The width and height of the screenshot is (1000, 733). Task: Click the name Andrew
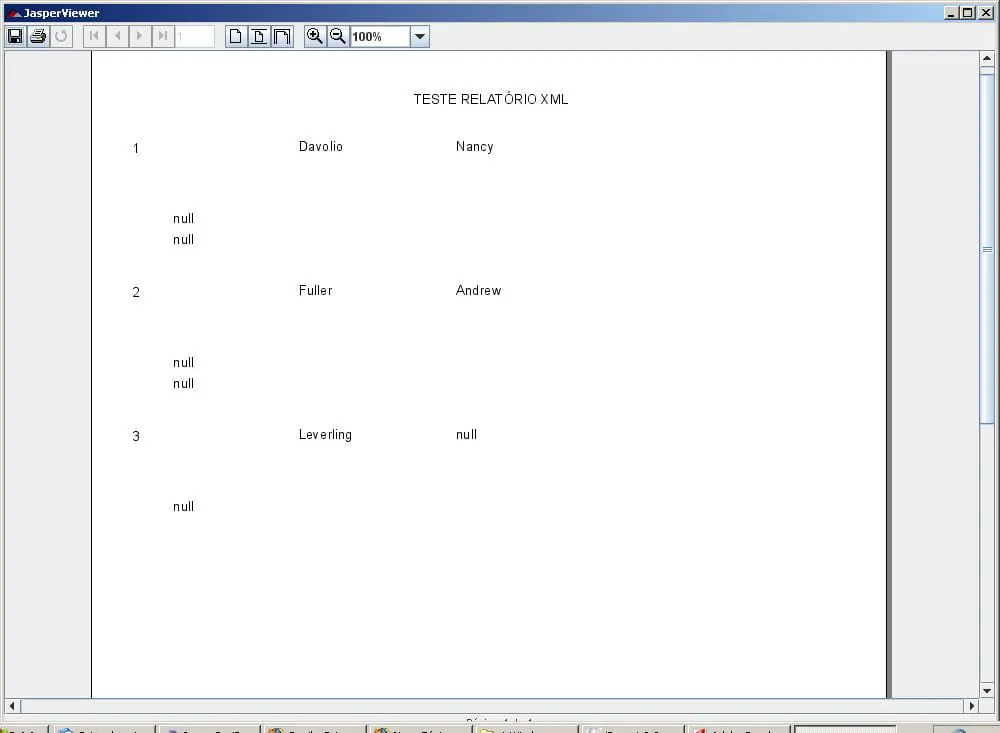tap(478, 290)
